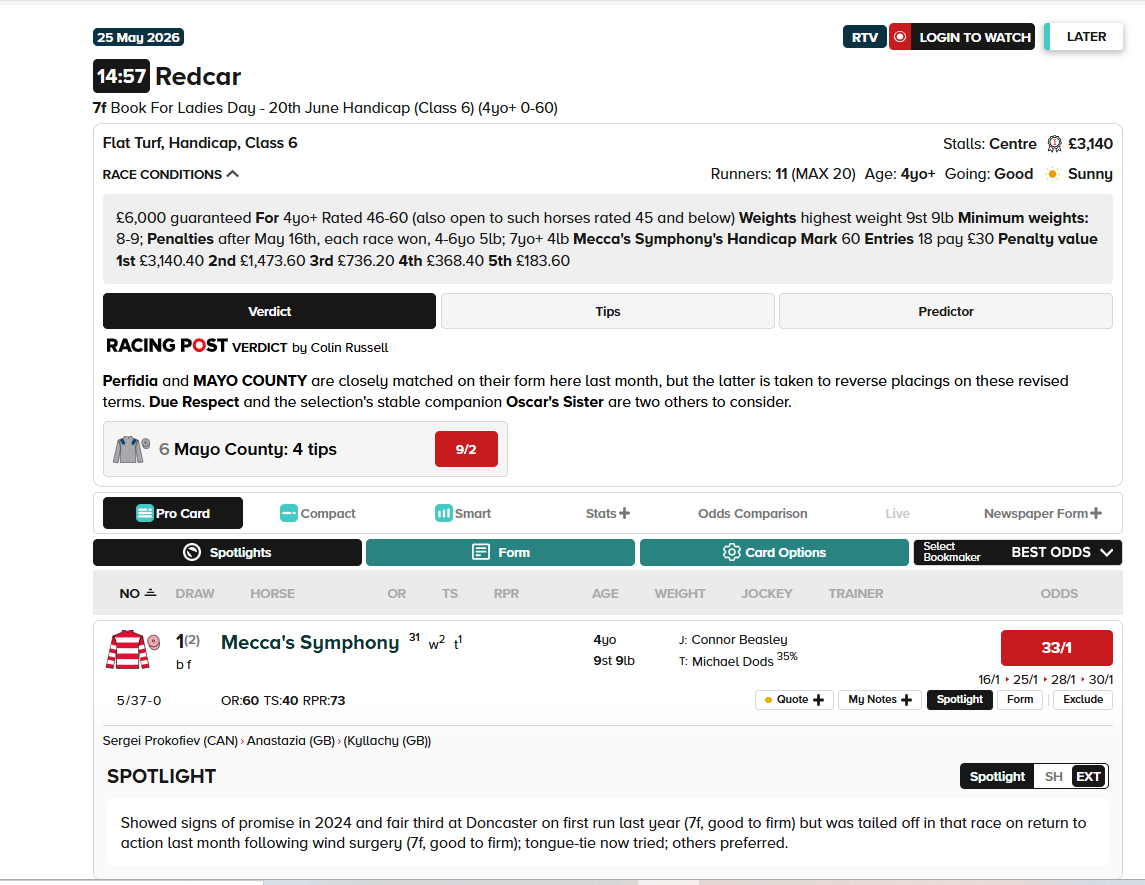Click the My Notes plus icon
The image size is (1145, 885).
pyautogui.click(x=907, y=700)
